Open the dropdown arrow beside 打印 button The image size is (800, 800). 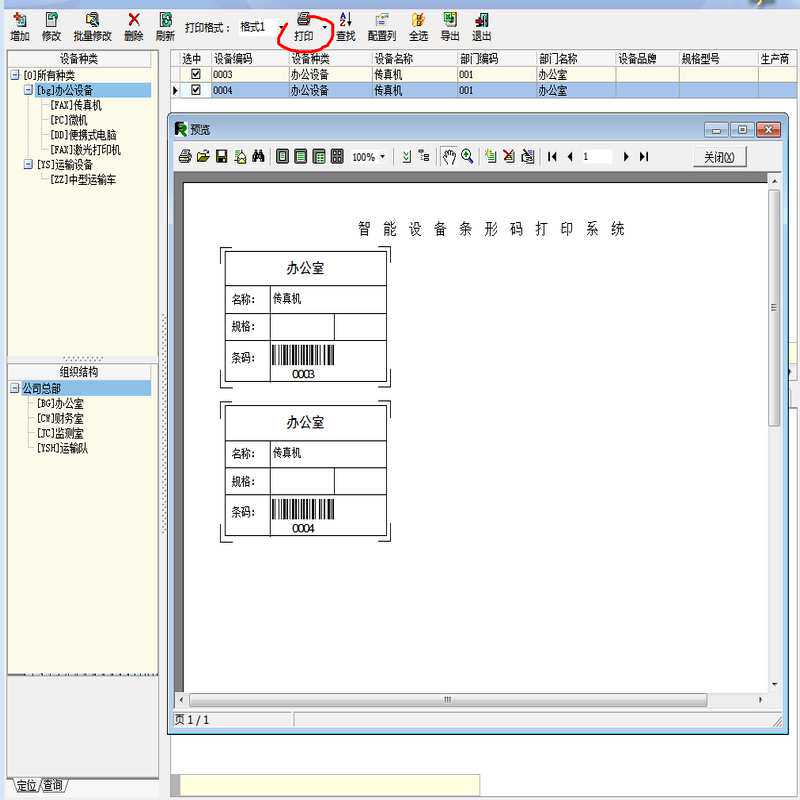(325, 28)
